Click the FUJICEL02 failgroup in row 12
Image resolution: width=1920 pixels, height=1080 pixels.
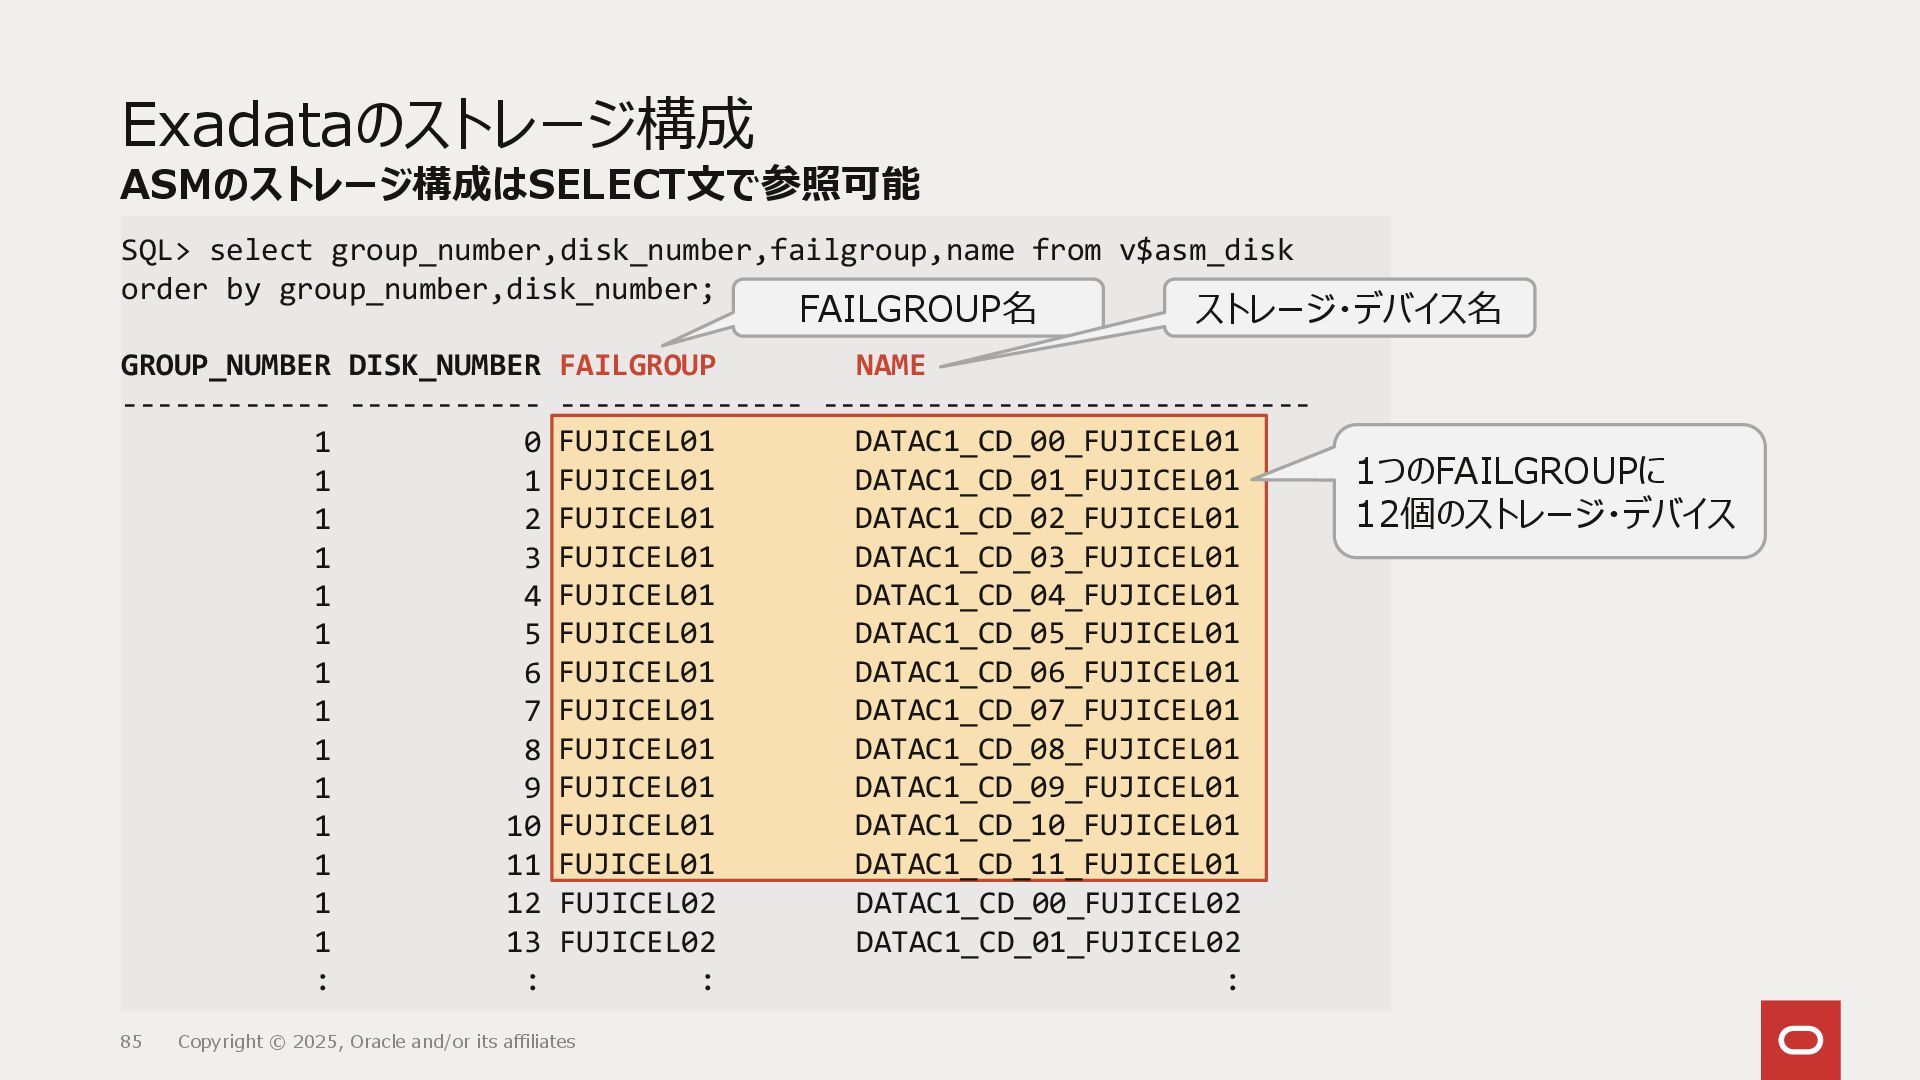[637, 903]
